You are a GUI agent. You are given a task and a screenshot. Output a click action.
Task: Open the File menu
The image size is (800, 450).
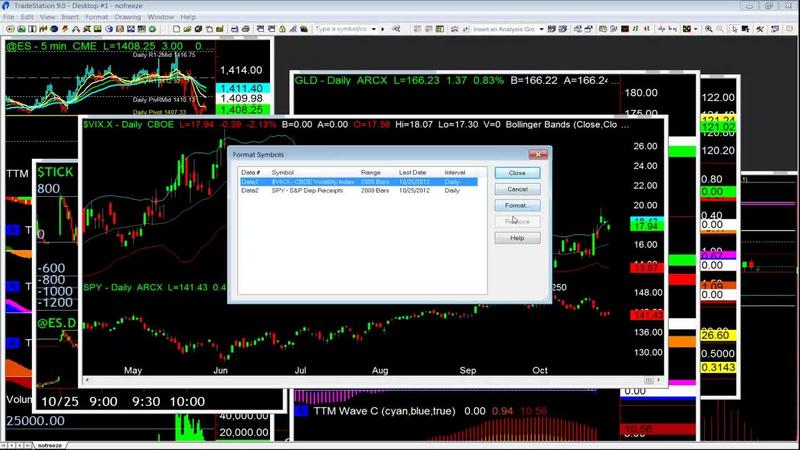coord(9,17)
